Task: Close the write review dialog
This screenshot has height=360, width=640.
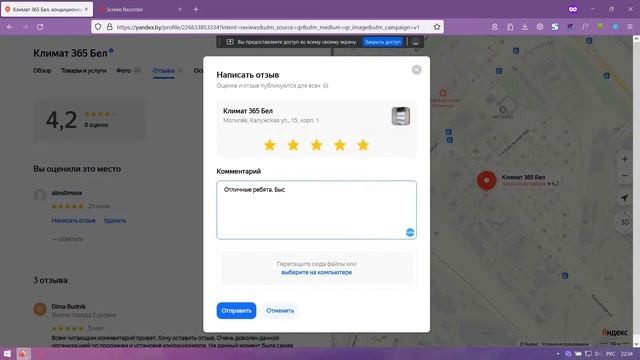Action: pyautogui.click(x=416, y=70)
